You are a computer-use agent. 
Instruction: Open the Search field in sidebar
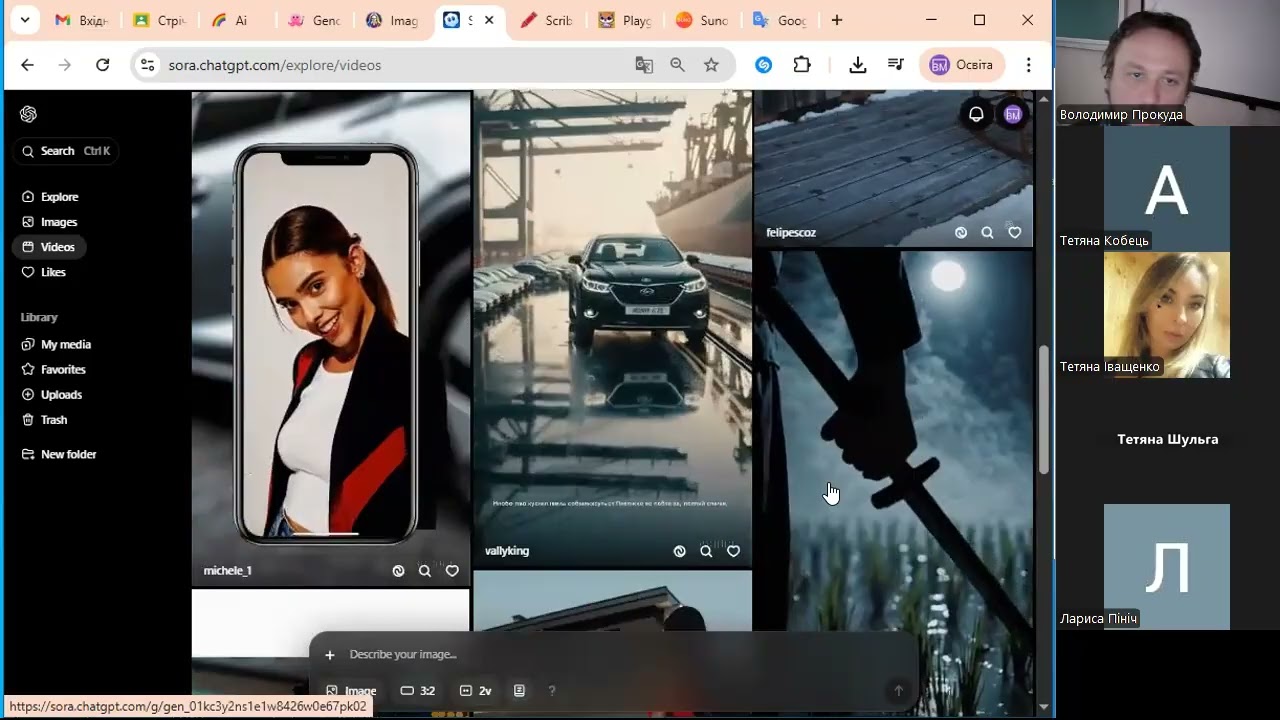coord(66,151)
